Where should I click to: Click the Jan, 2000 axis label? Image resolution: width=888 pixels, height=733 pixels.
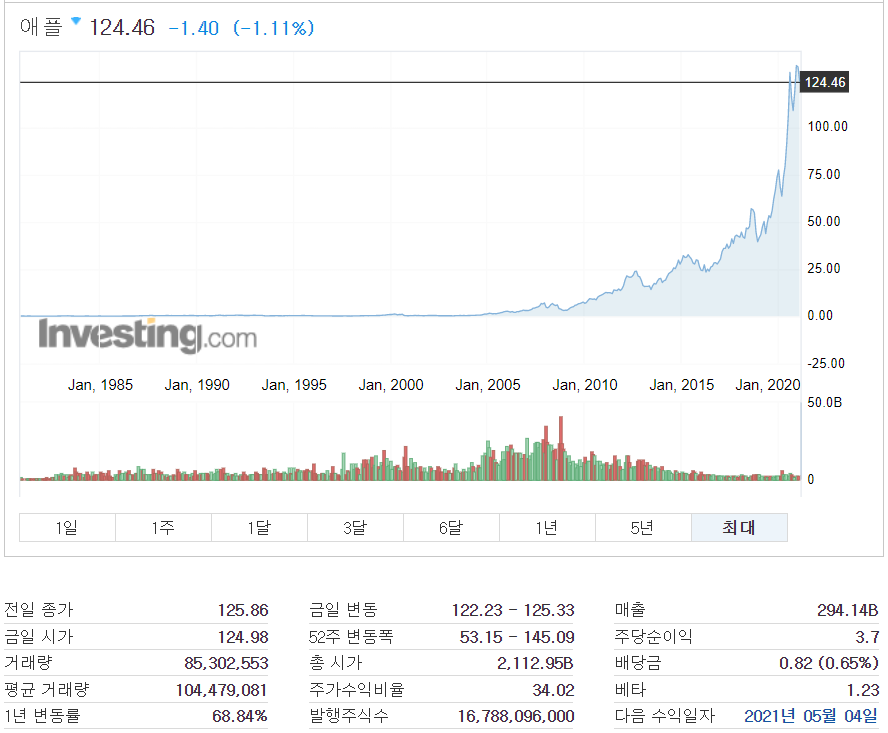point(391,385)
